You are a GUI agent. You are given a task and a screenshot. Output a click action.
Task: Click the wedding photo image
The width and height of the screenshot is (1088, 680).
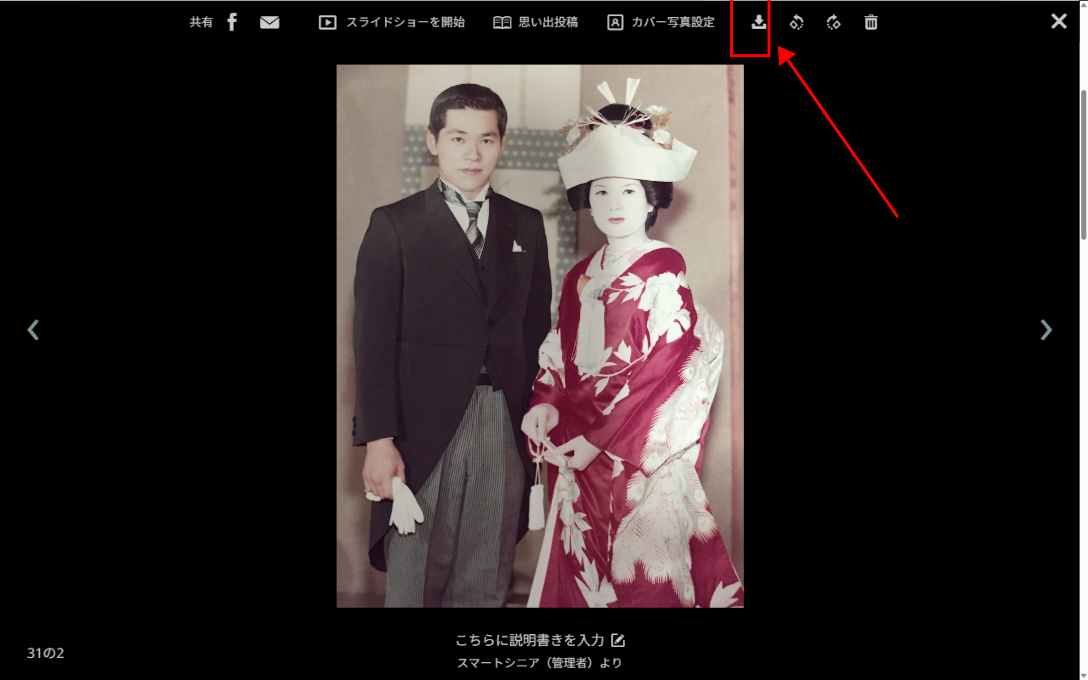click(x=540, y=336)
